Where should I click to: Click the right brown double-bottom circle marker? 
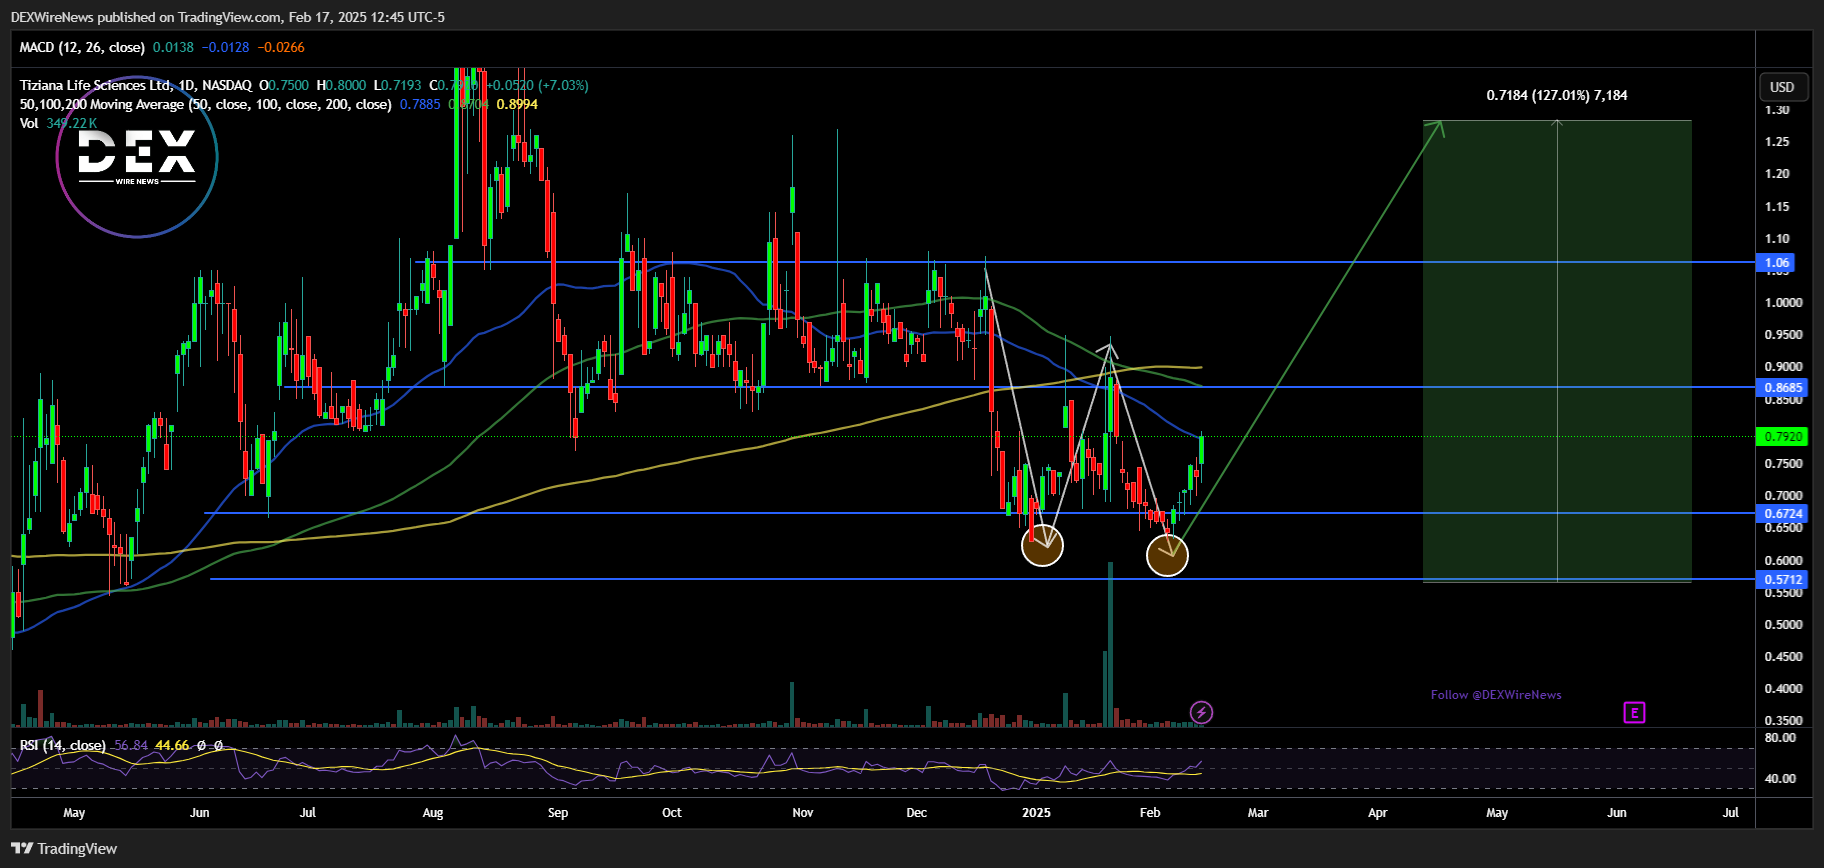click(1167, 555)
